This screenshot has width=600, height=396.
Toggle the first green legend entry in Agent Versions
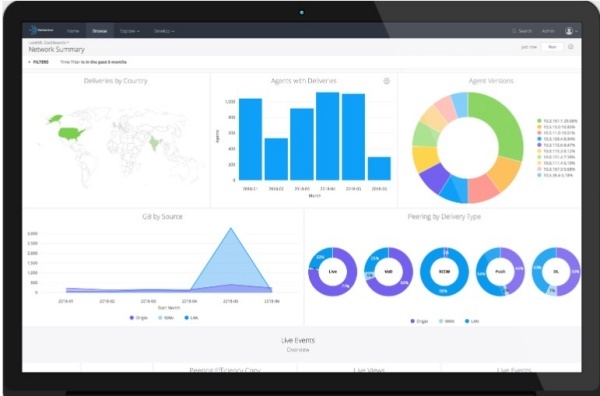(x=557, y=121)
